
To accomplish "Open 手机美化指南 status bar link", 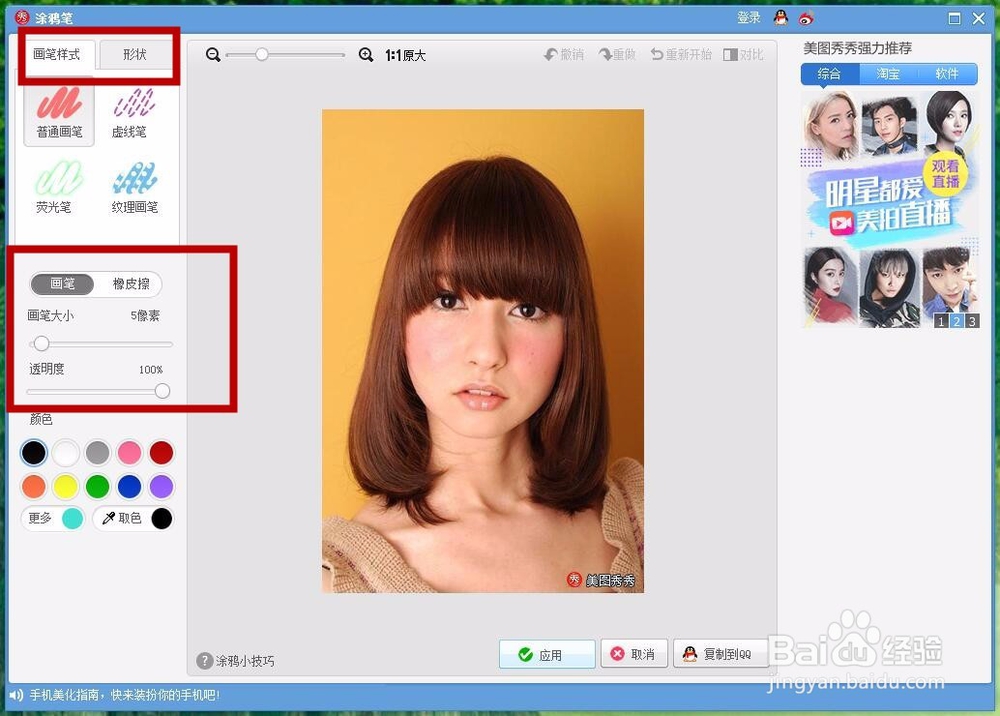I will click(124, 695).
